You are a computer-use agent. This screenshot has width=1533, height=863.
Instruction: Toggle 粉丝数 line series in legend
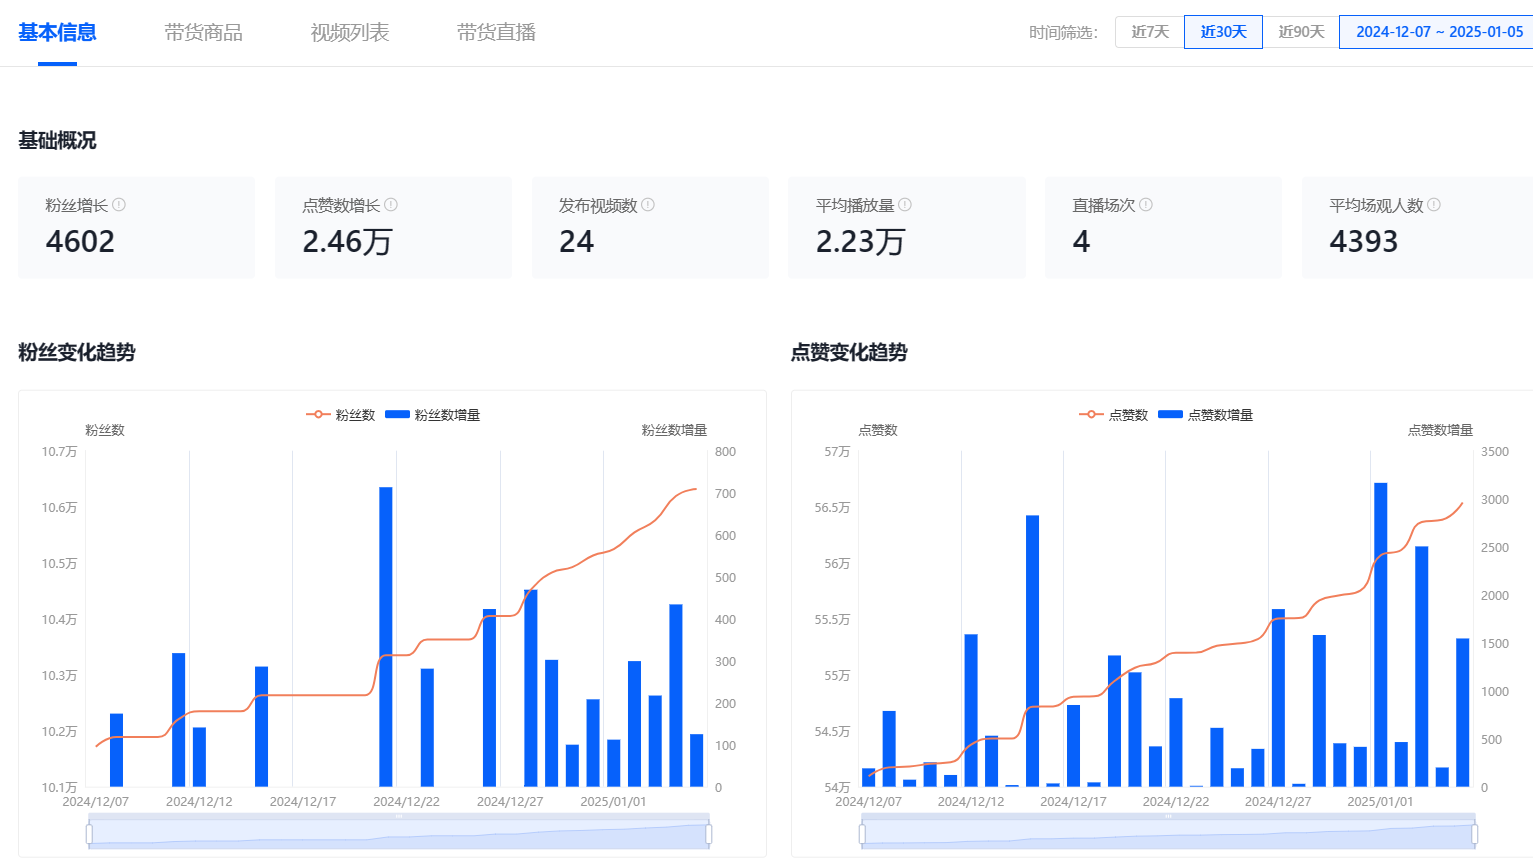pyautogui.click(x=341, y=415)
